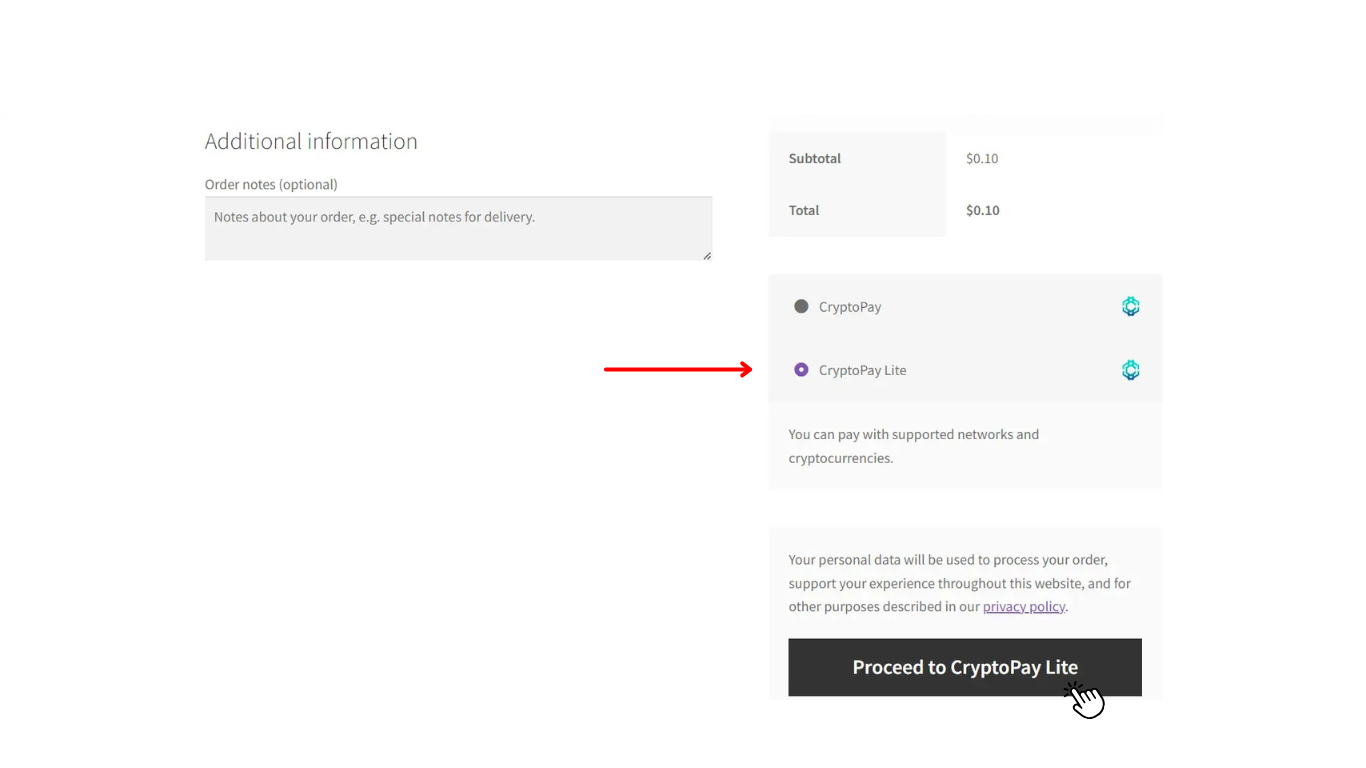Screen dimensions: 1366x768
Task: Click the Order notes resize handle
Action: [707, 256]
